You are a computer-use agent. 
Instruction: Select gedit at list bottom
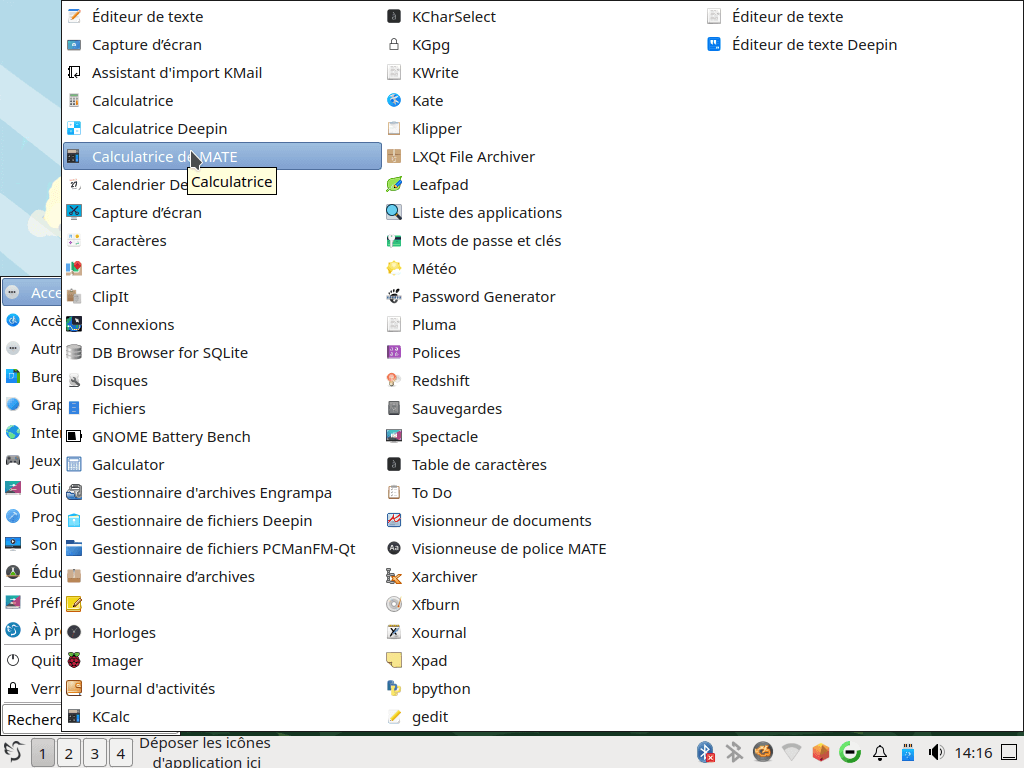pyautogui.click(x=542, y=716)
